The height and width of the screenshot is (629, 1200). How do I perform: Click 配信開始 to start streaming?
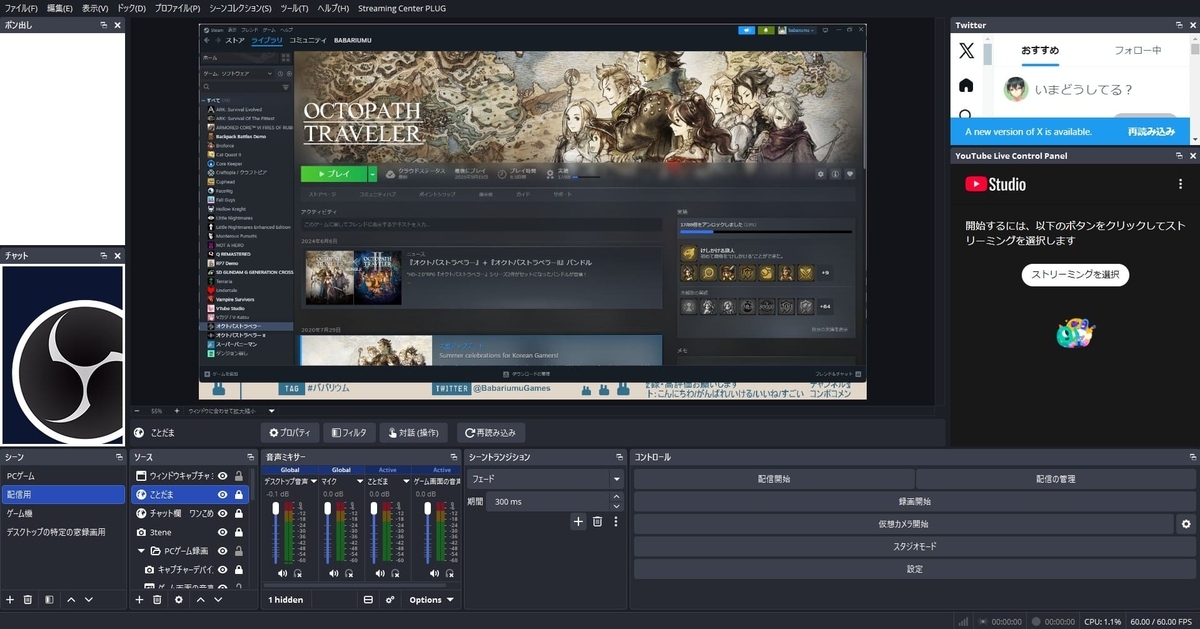pos(773,479)
